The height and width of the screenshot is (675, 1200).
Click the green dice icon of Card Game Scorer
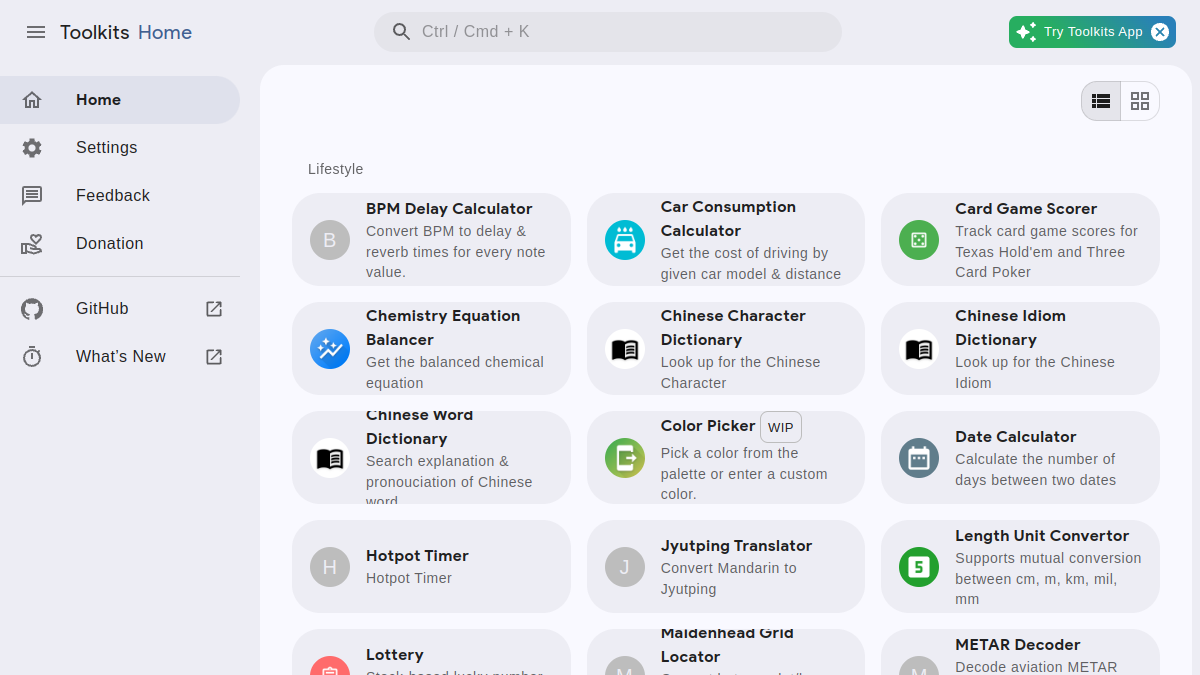[919, 240]
